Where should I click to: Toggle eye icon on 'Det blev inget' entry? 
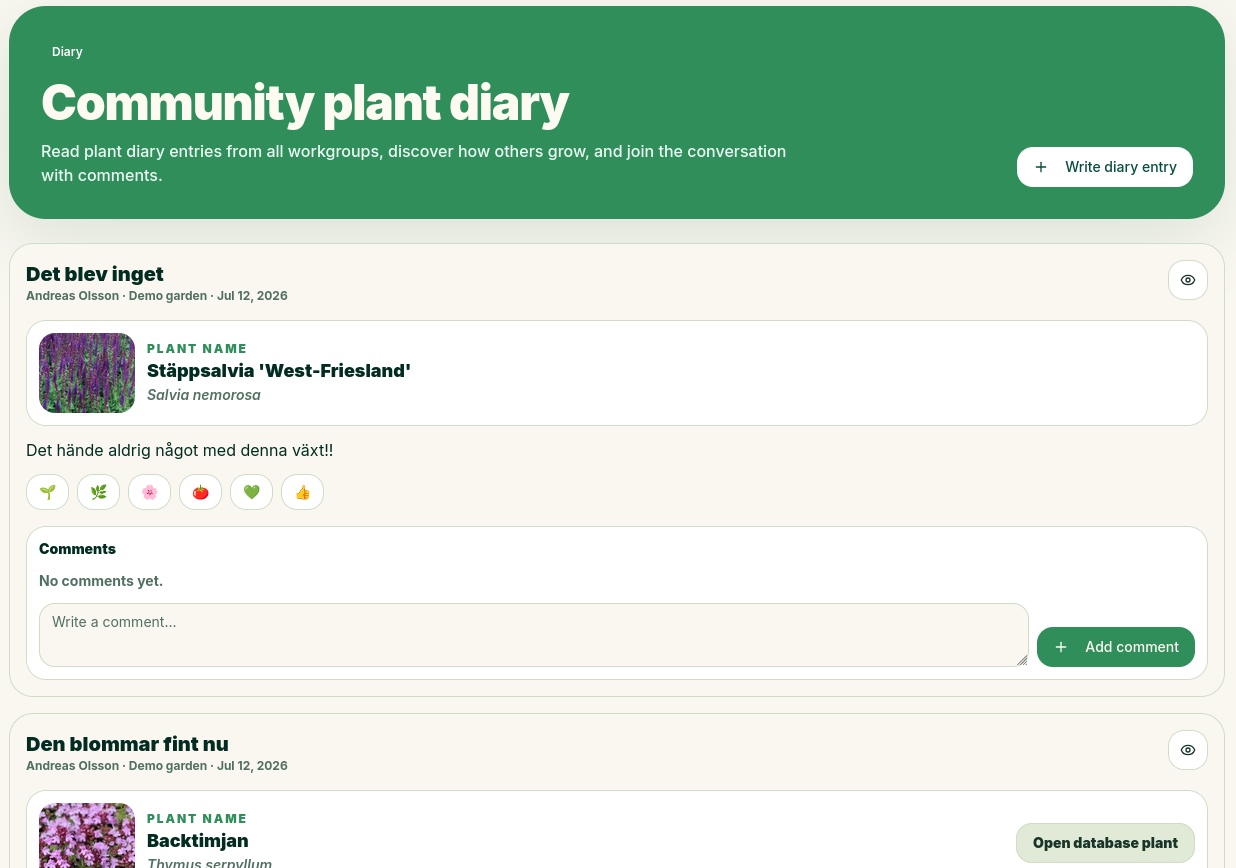pos(1188,280)
